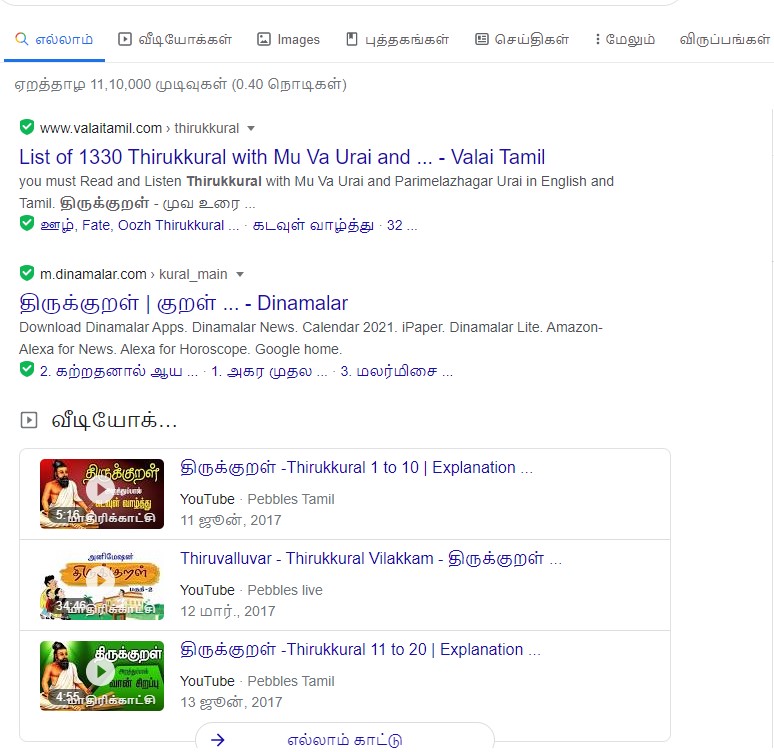Image resolution: width=774 pixels, height=752 pixels.
Task: Click the three-dot icon beside மேலும்
Action: point(597,39)
